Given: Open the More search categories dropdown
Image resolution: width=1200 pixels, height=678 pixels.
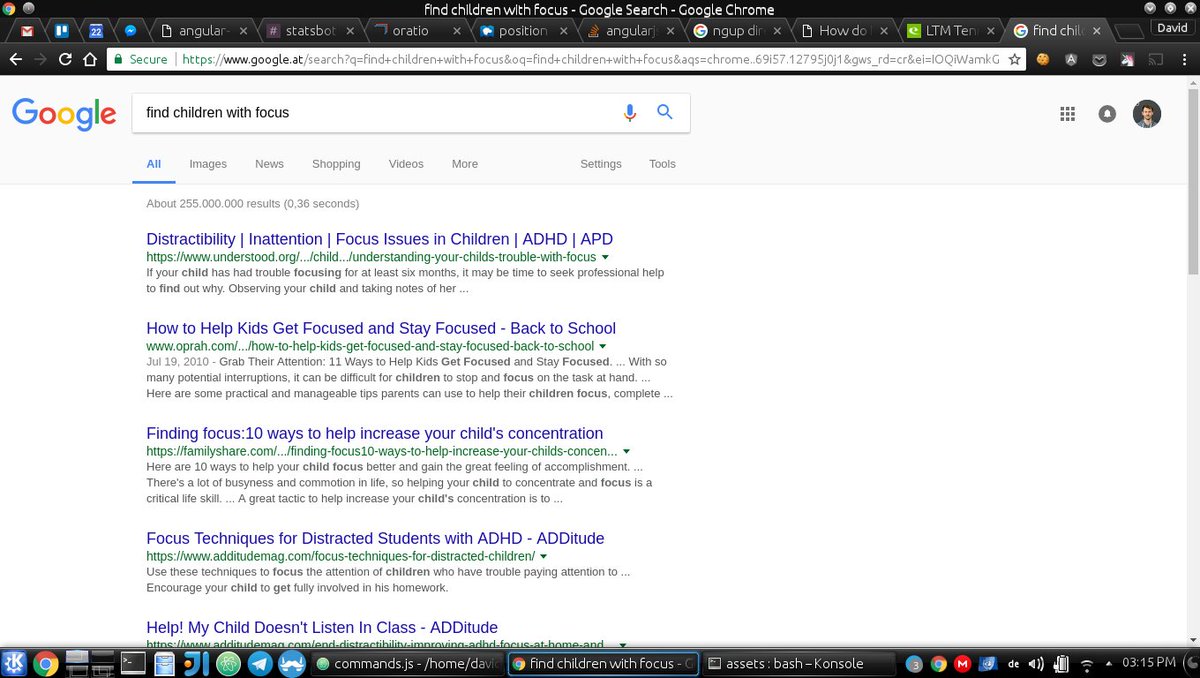Looking at the screenshot, I should pyautogui.click(x=464, y=164).
